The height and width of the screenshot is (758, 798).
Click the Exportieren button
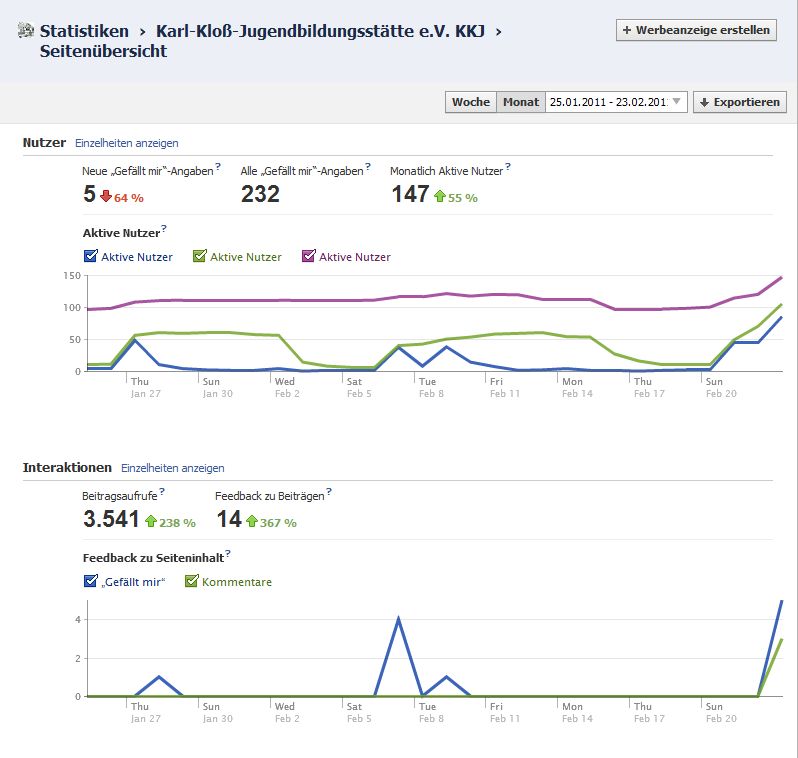[739, 102]
